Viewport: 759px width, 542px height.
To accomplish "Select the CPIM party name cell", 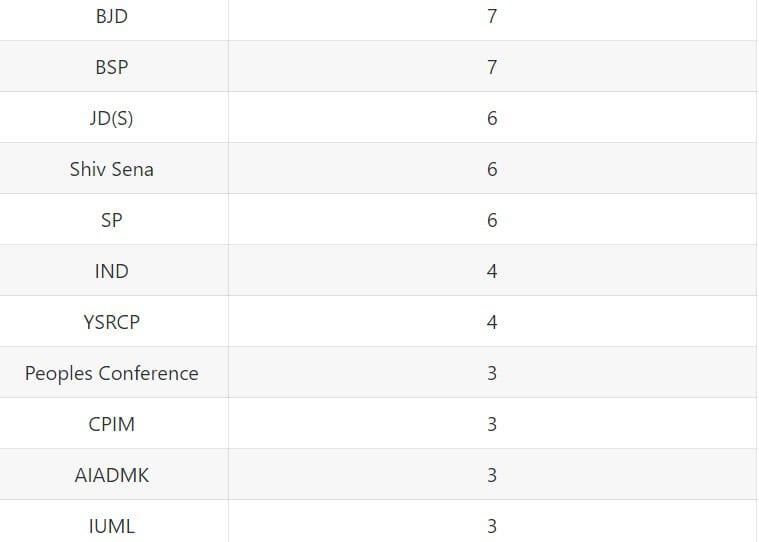I will click(112, 424).
